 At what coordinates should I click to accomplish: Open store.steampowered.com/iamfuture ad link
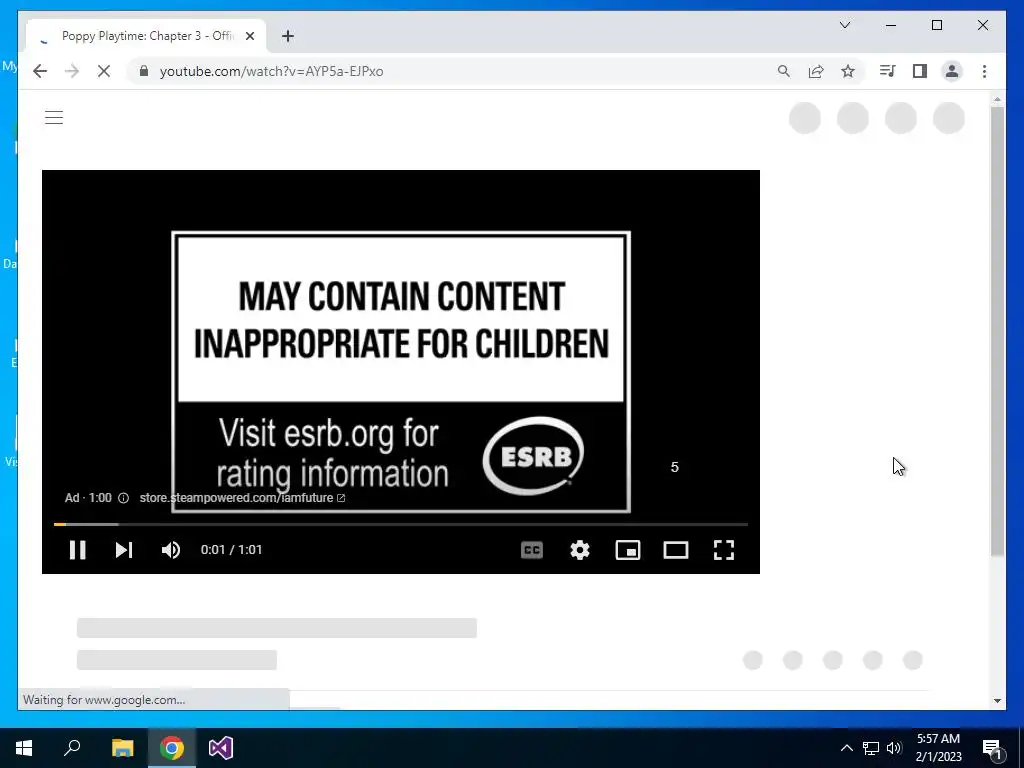[242, 498]
